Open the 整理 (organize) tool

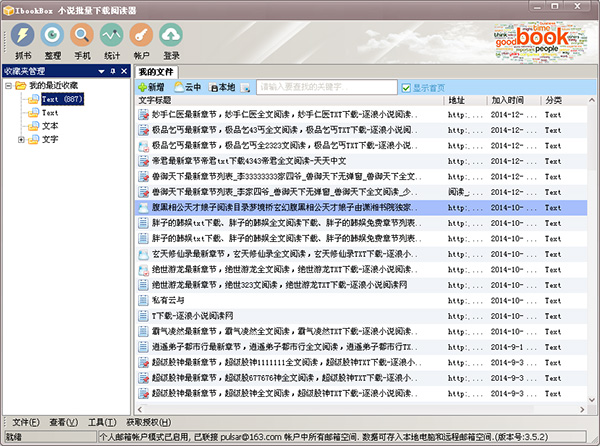tap(52, 40)
